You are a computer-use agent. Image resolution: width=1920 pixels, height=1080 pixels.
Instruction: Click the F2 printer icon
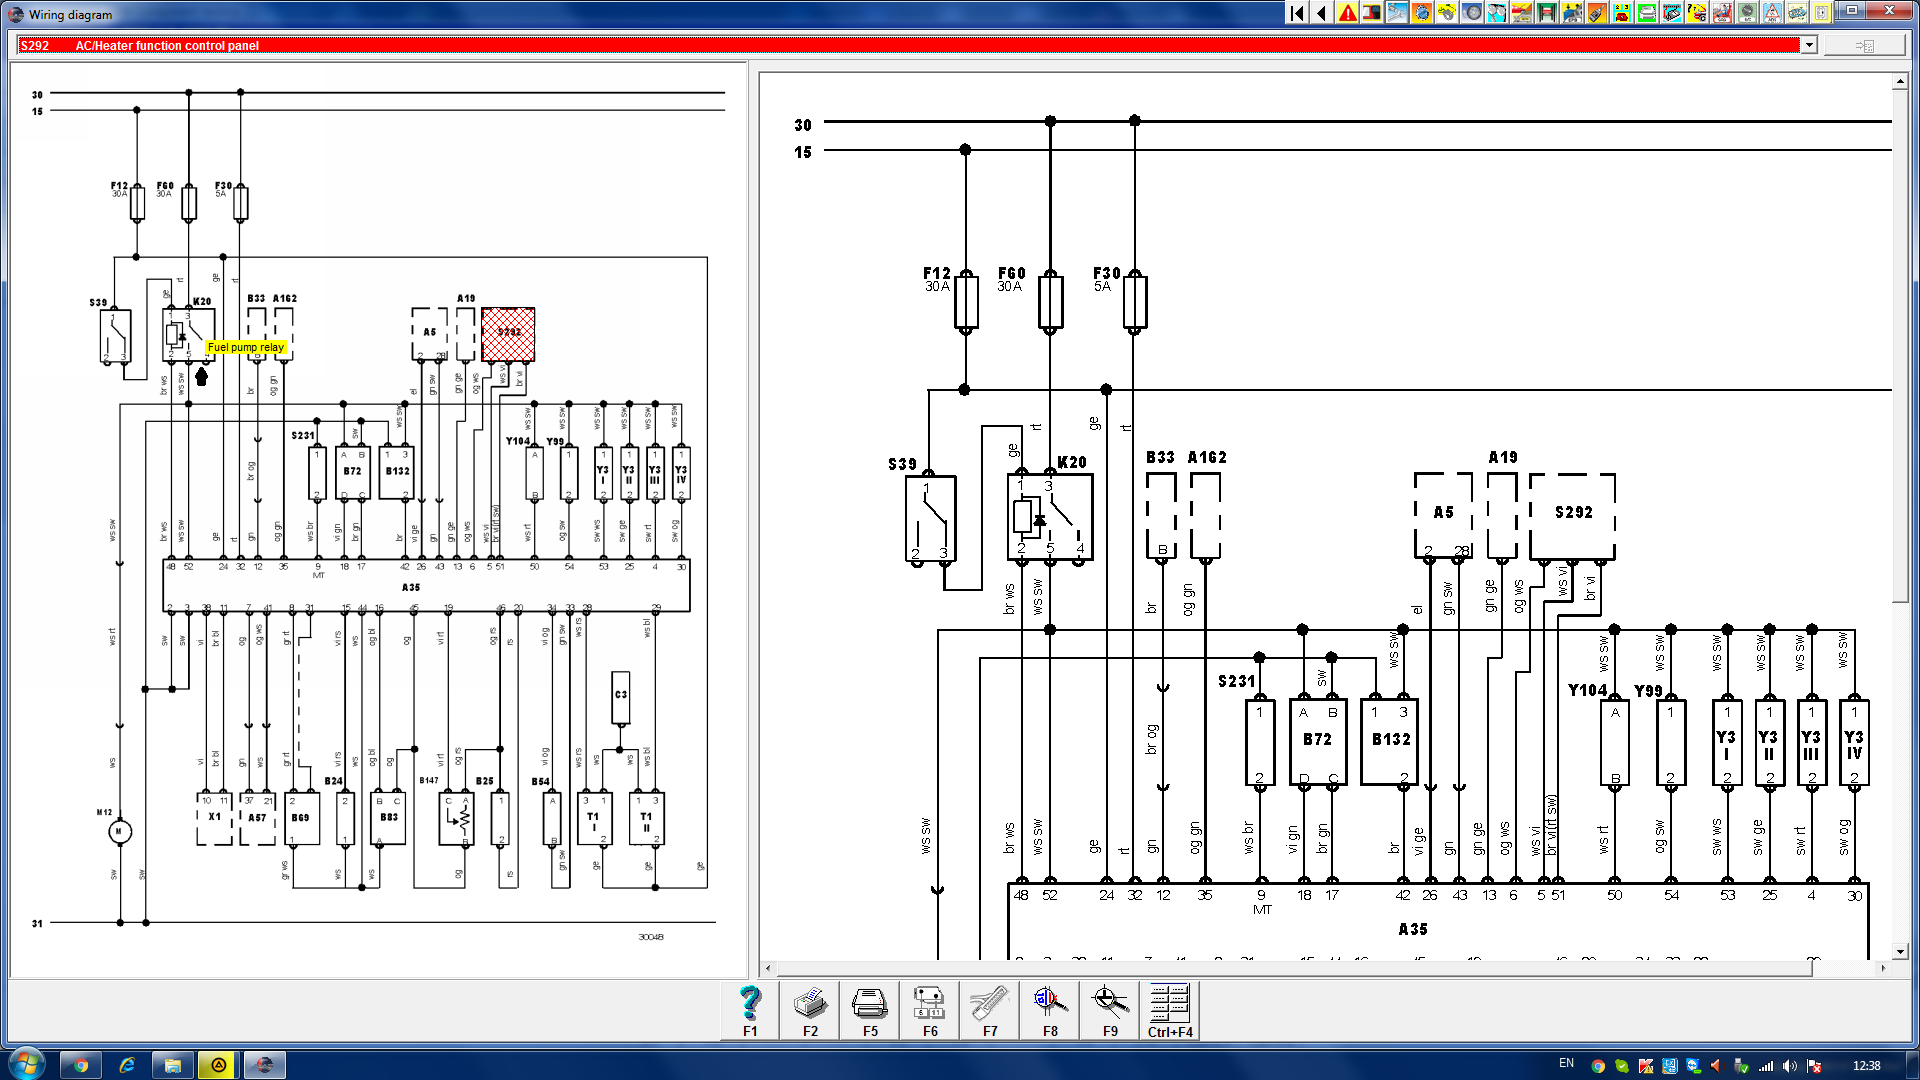tap(810, 1010)
